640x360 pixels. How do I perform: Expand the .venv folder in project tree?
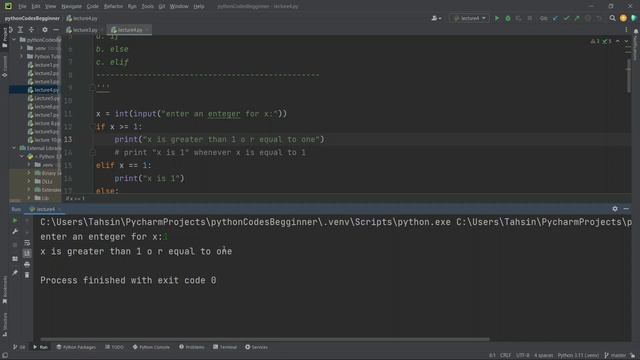[x=22, y=48]
